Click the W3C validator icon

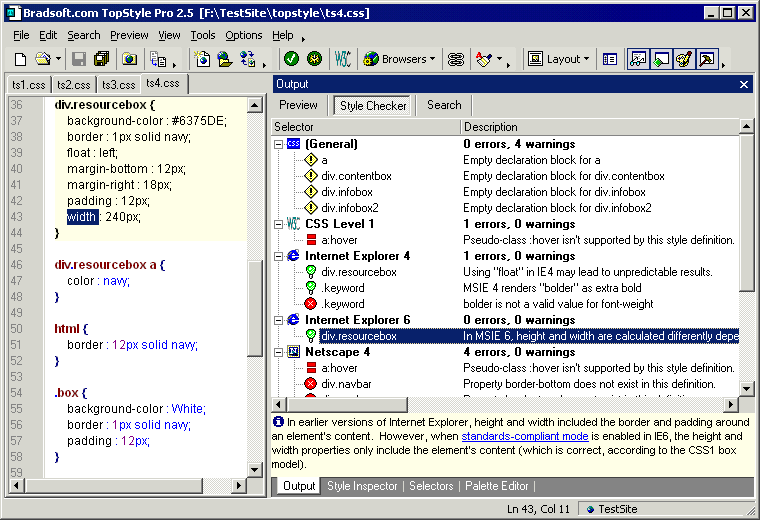point(343,59)
